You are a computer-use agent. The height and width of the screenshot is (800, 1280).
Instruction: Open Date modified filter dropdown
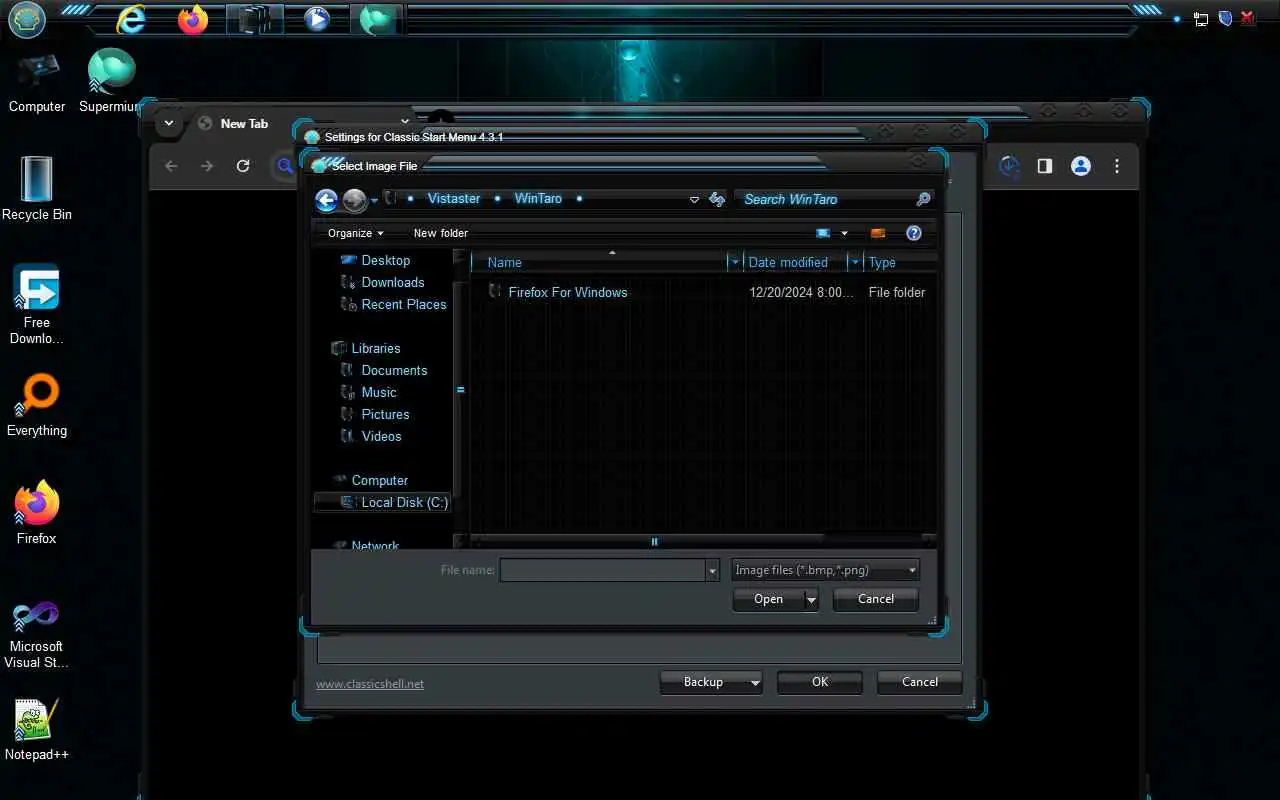coord(855,262)
